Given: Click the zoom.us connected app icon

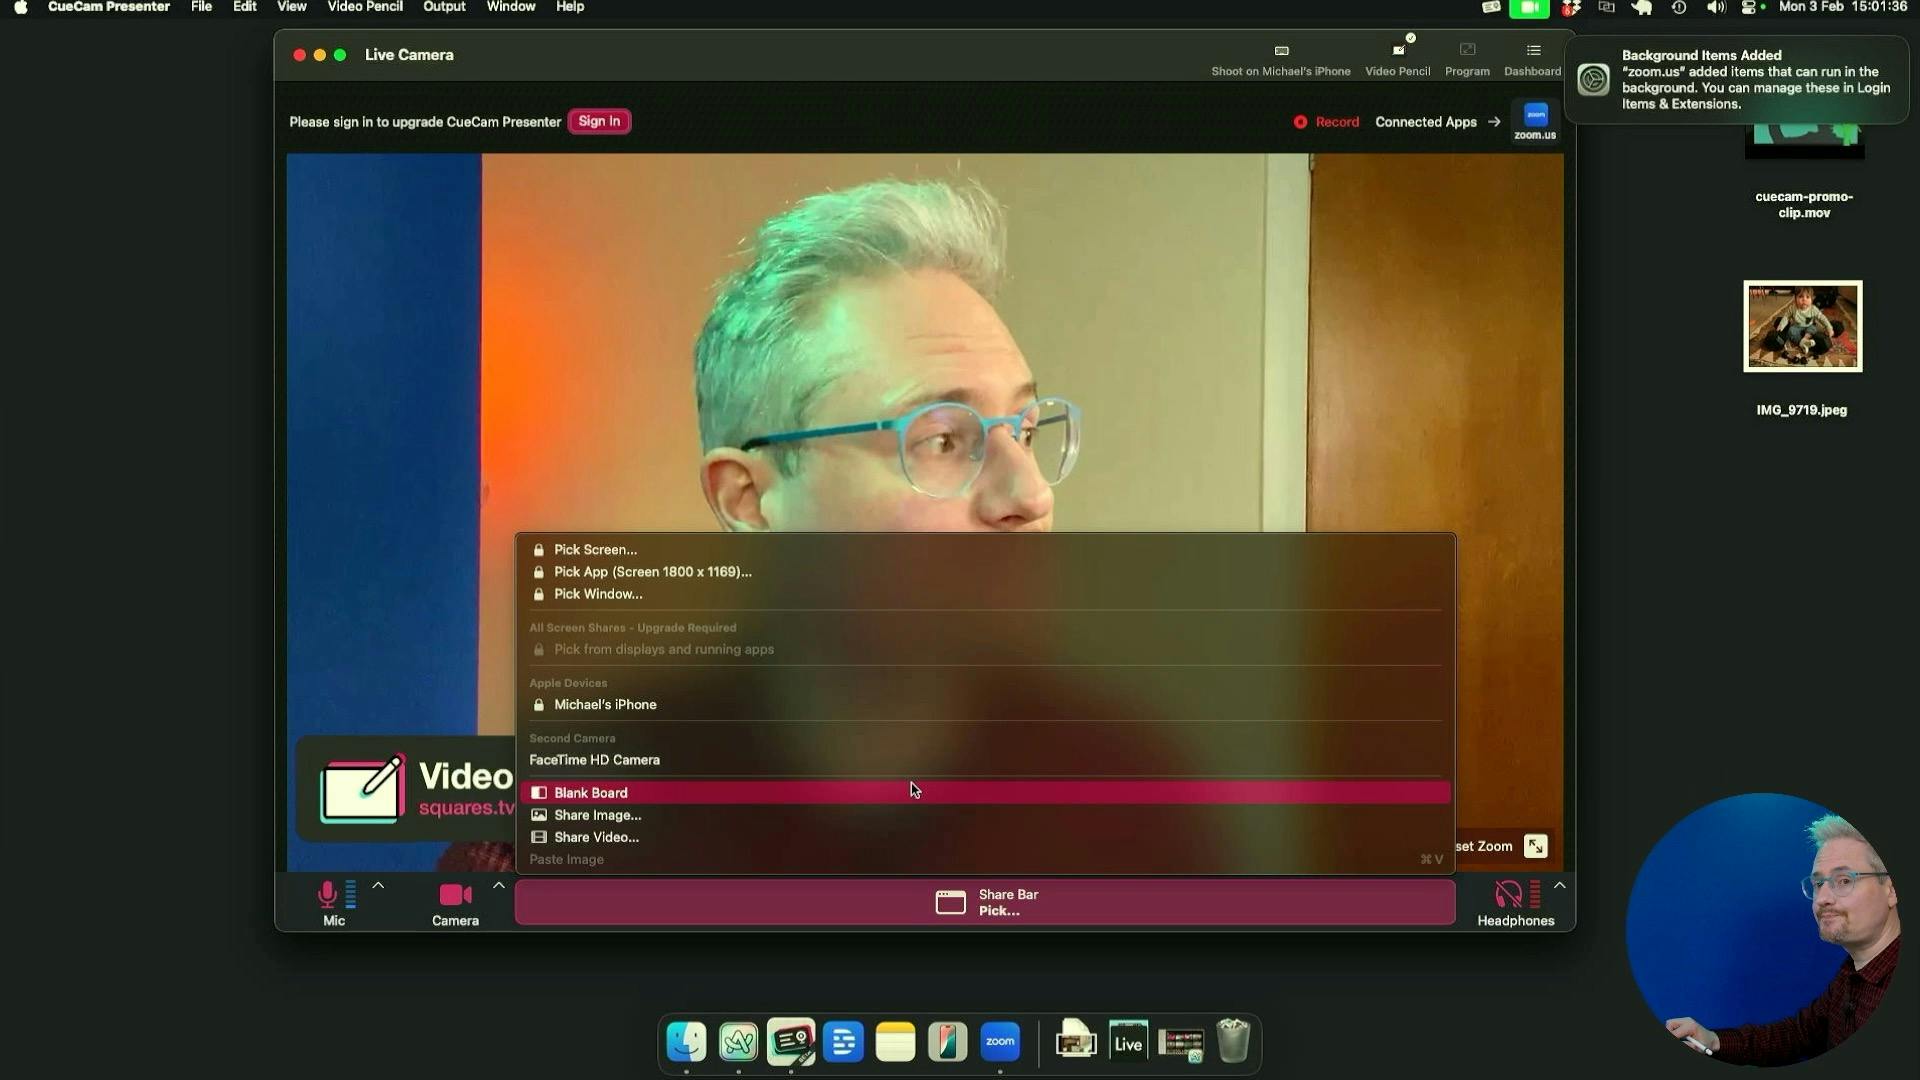Looking at the screenshot, I should point(1535,121).
